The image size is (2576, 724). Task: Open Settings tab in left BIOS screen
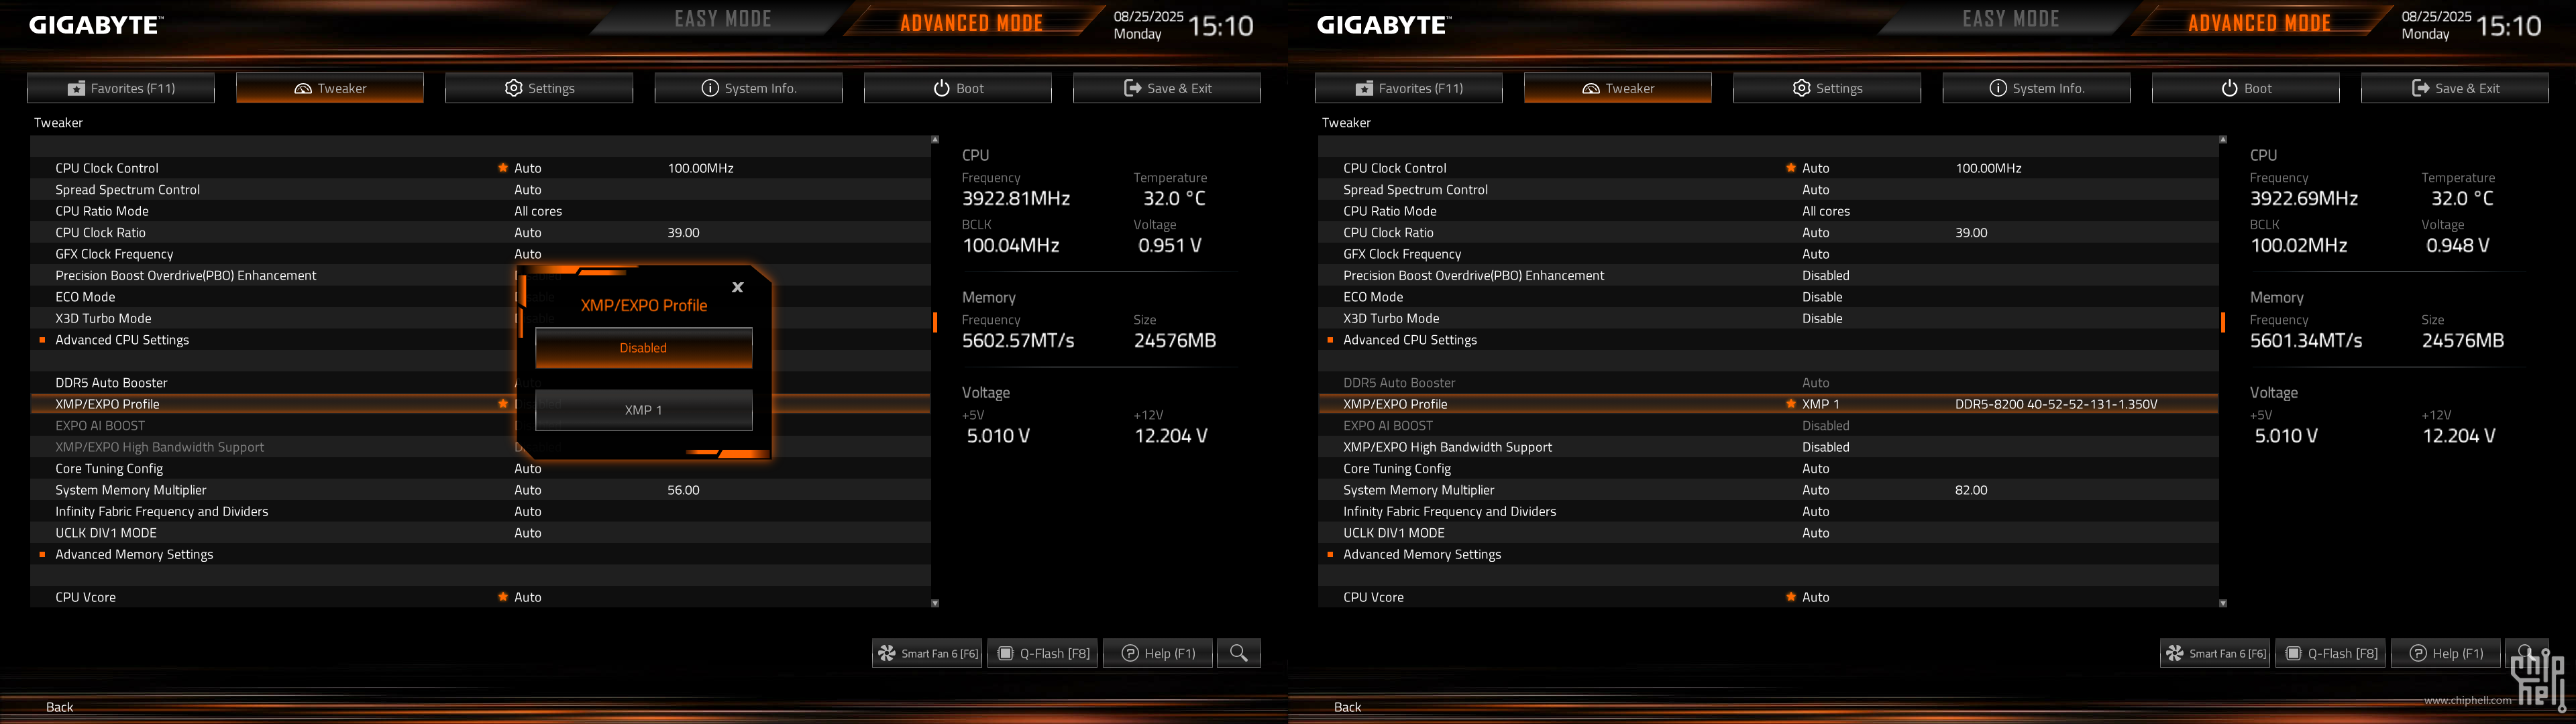539,88
